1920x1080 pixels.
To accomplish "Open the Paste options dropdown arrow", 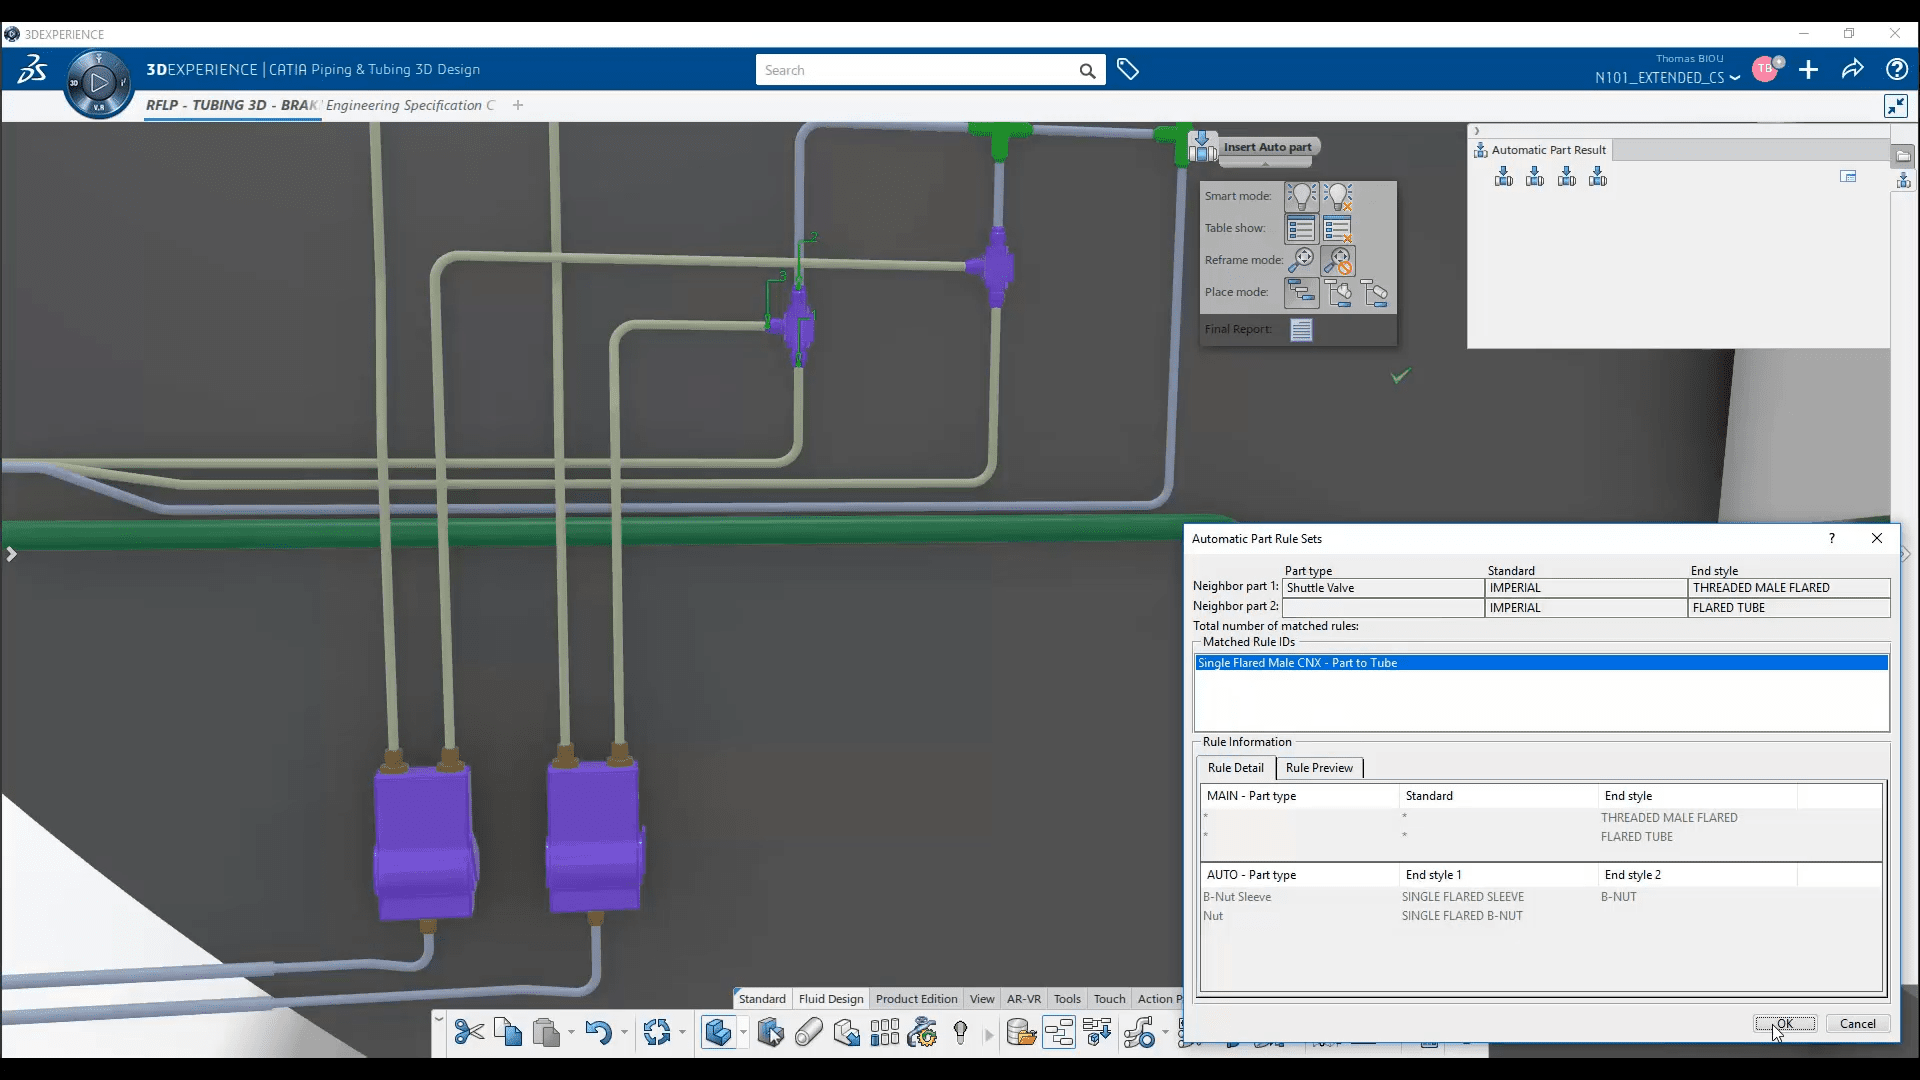I will (571, 1032).
